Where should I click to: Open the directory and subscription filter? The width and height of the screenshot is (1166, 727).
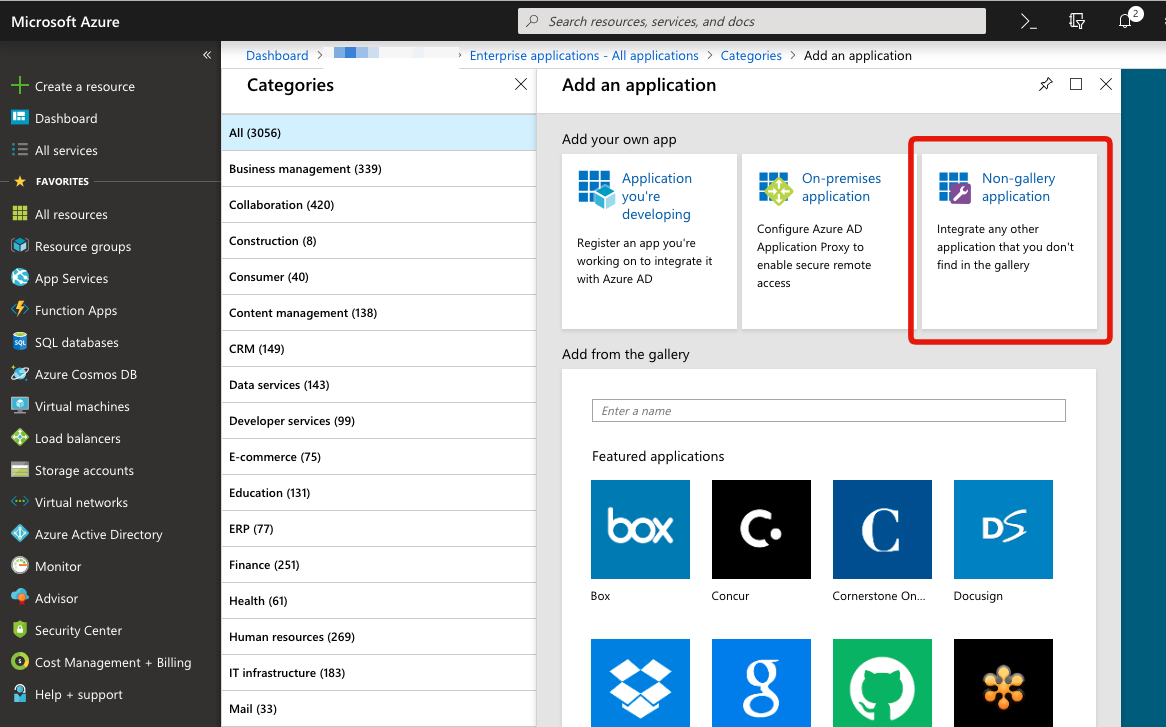[x=1076, y=20]
